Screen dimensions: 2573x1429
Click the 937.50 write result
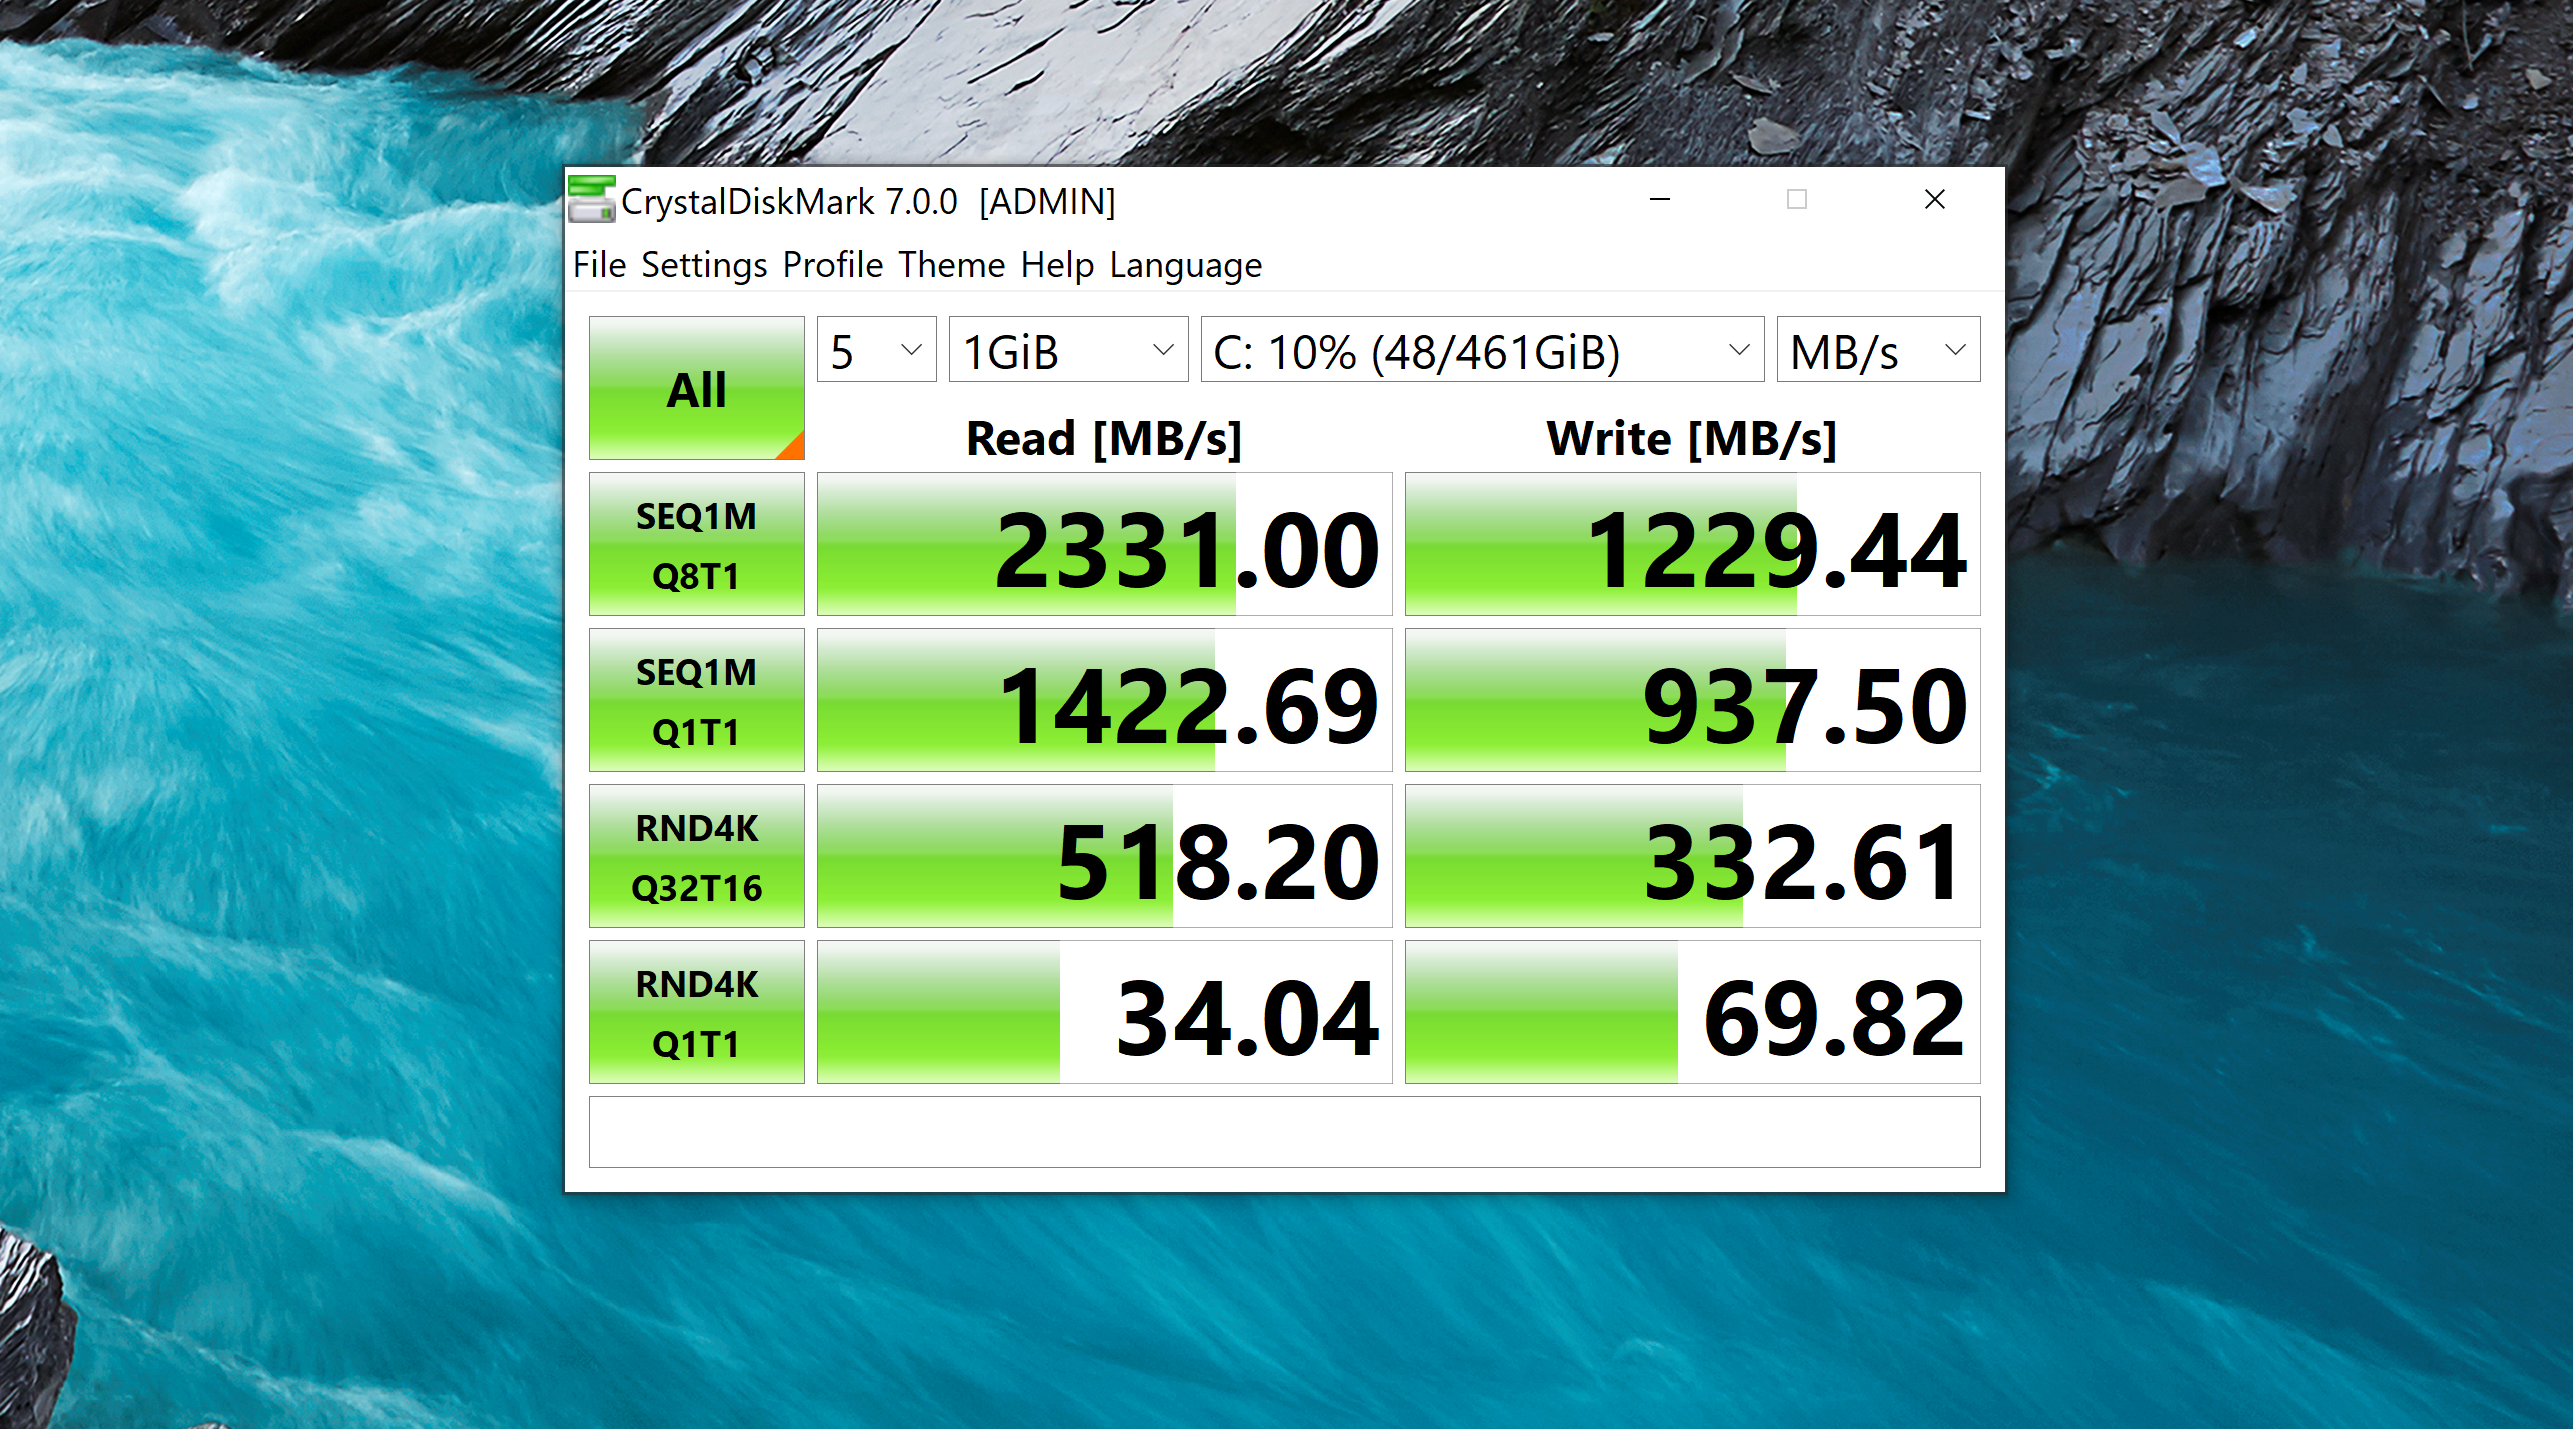click(1692, 701)
